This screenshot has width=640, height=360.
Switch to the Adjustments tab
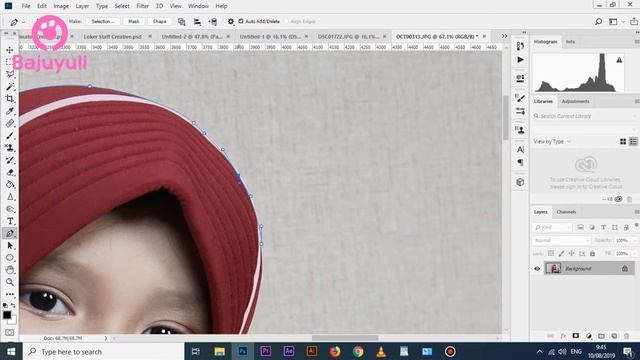[576, 101]
